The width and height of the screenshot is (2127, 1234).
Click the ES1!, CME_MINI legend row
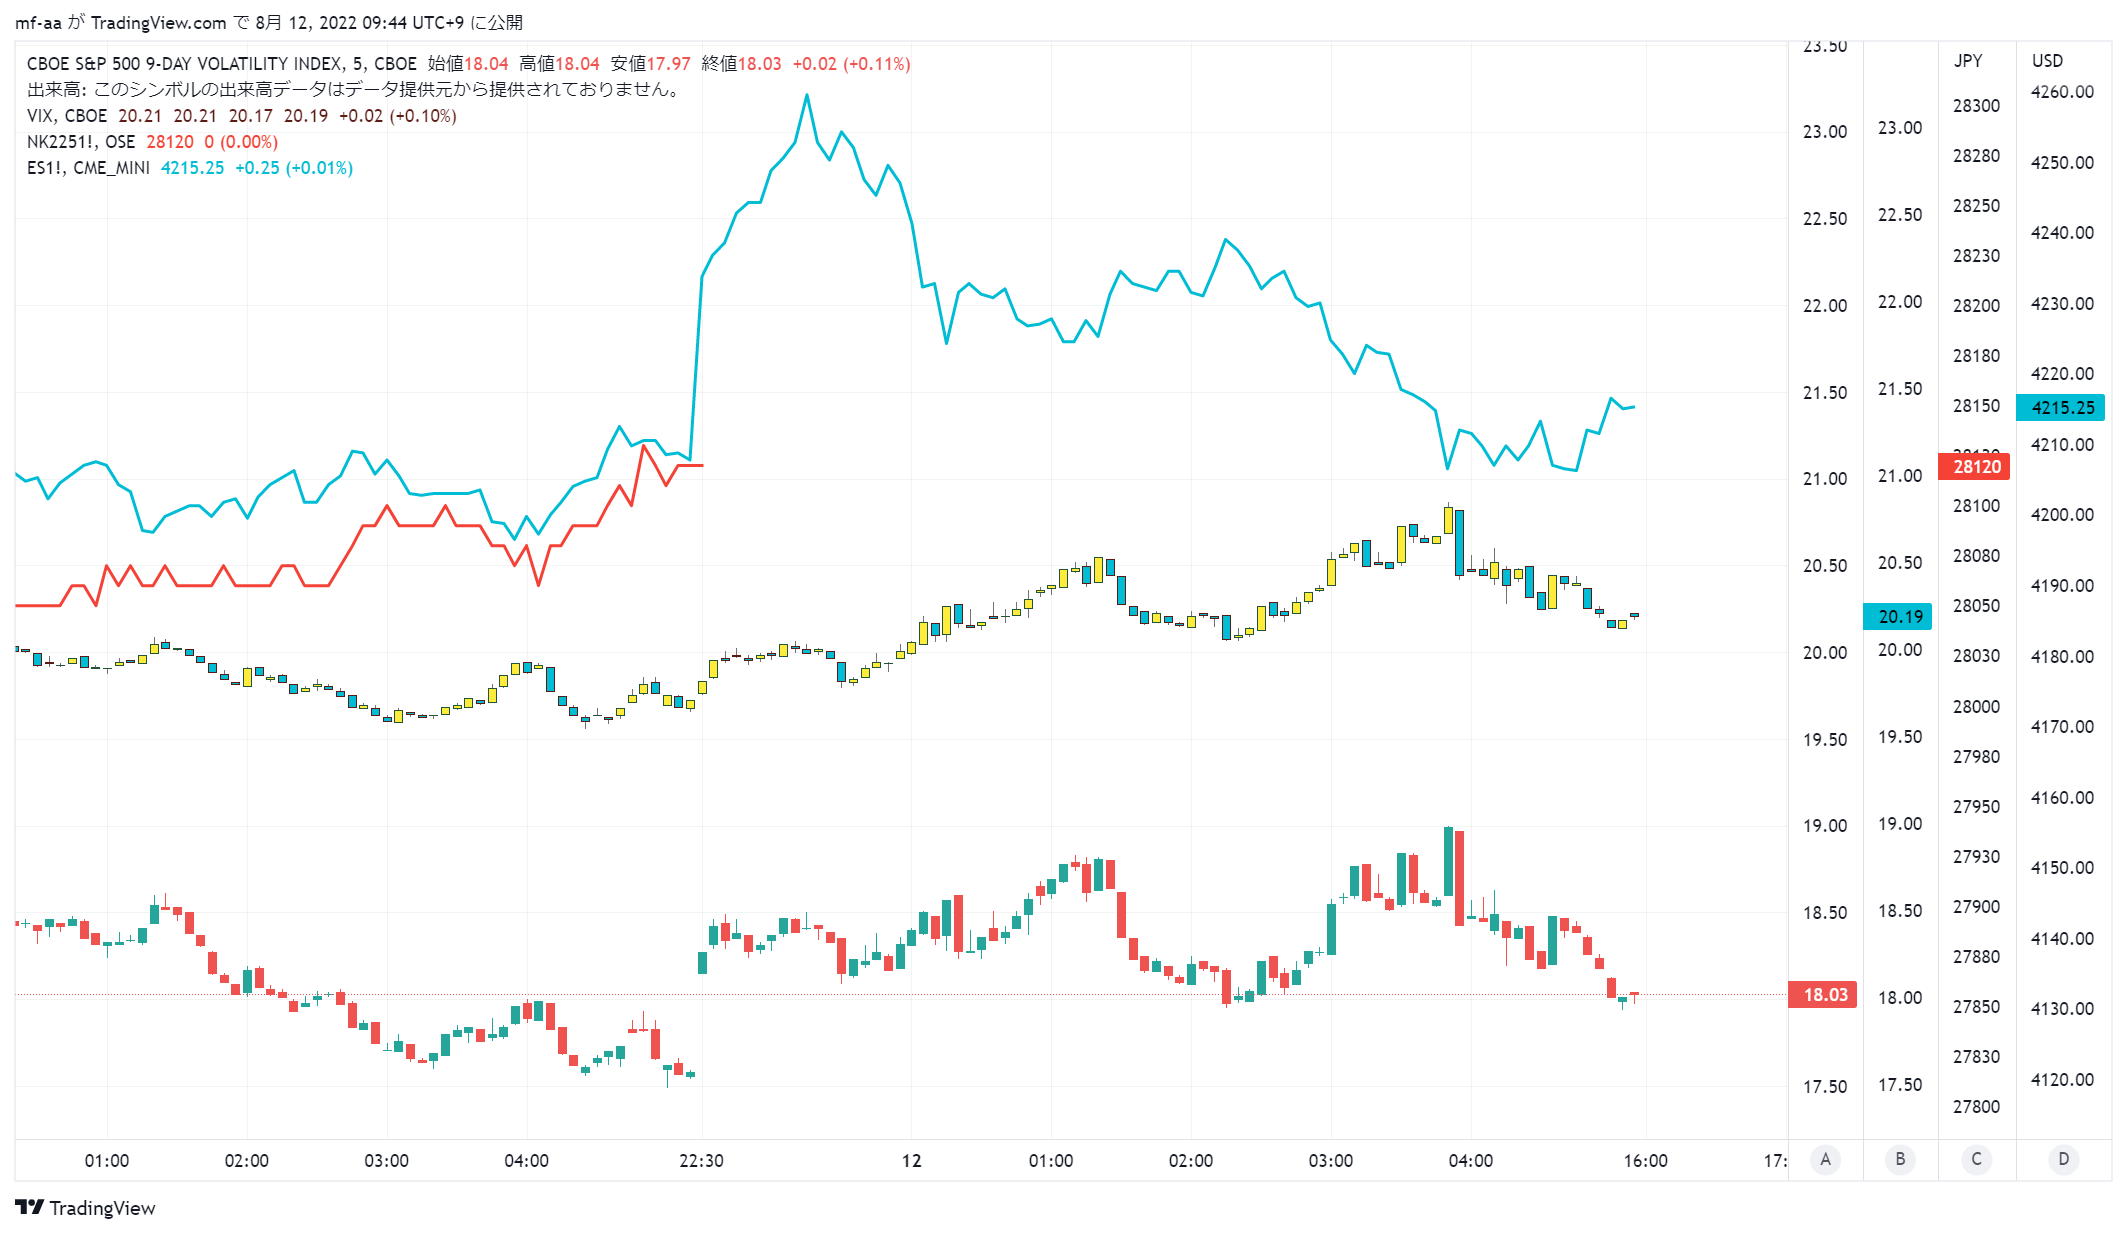(x=190, y=168)
